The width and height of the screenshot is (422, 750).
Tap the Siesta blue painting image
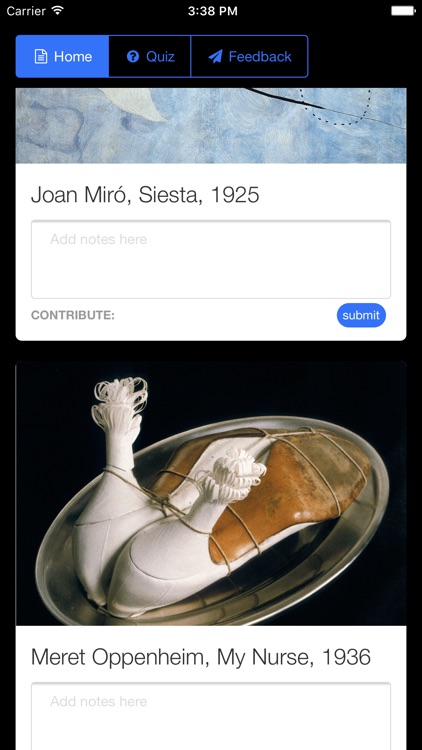click(211, 125)
